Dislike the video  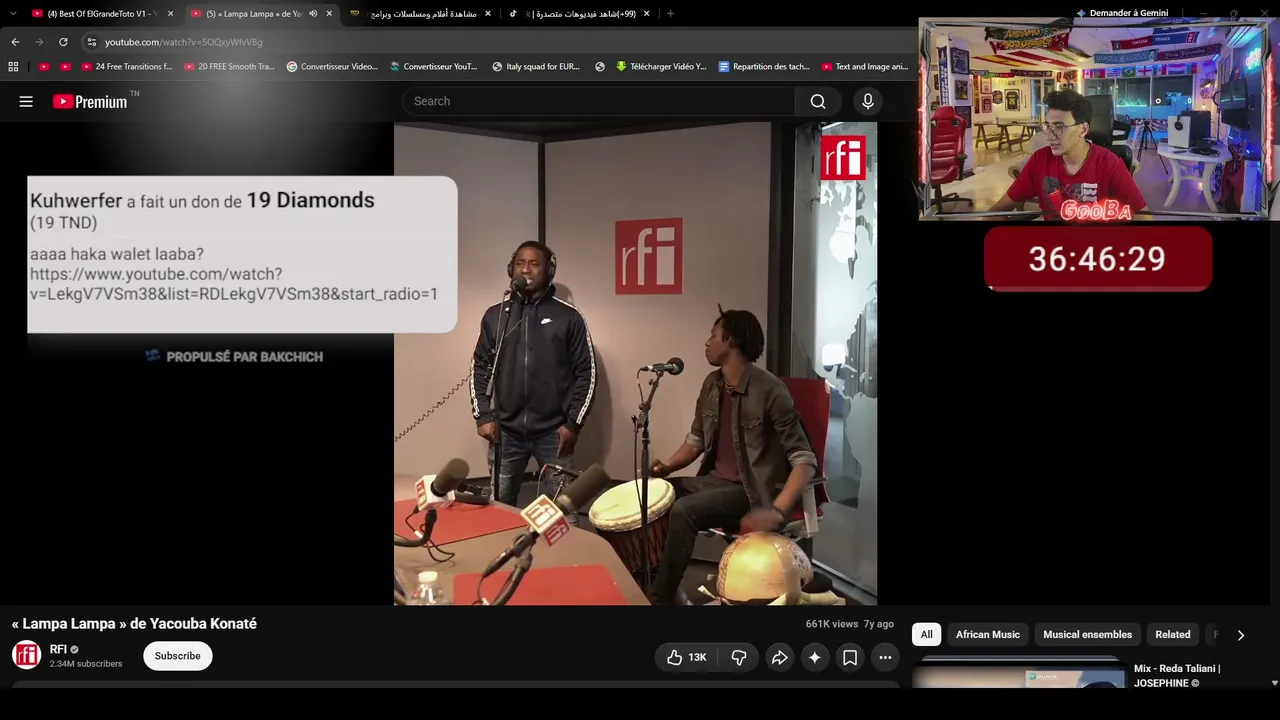739,657
